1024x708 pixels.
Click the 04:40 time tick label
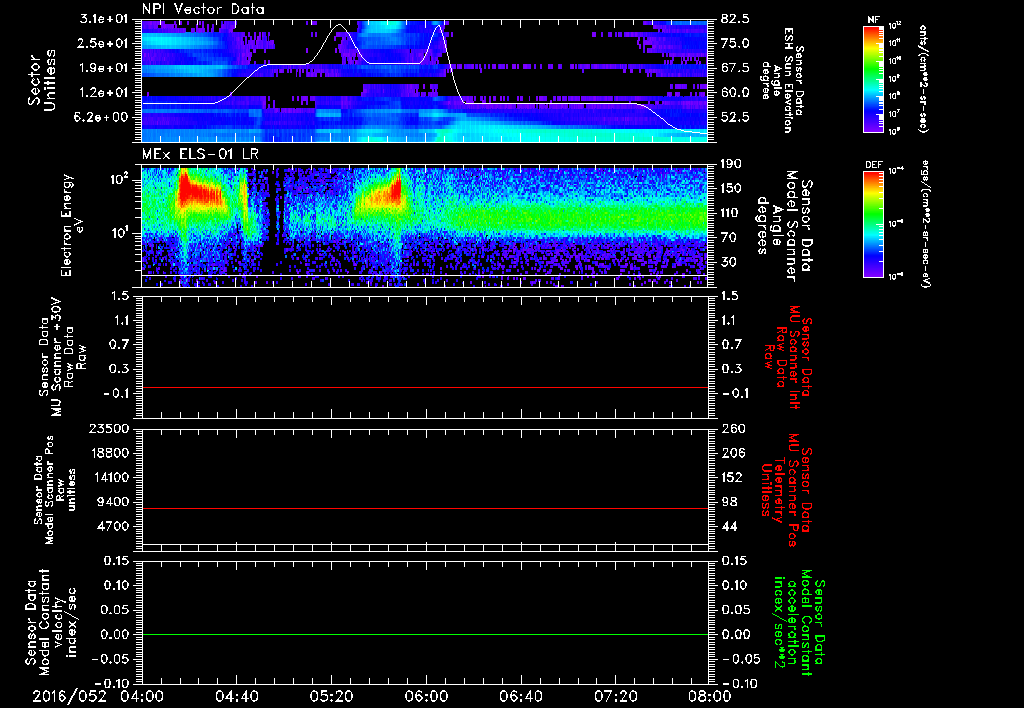click(x=236, y=696)
